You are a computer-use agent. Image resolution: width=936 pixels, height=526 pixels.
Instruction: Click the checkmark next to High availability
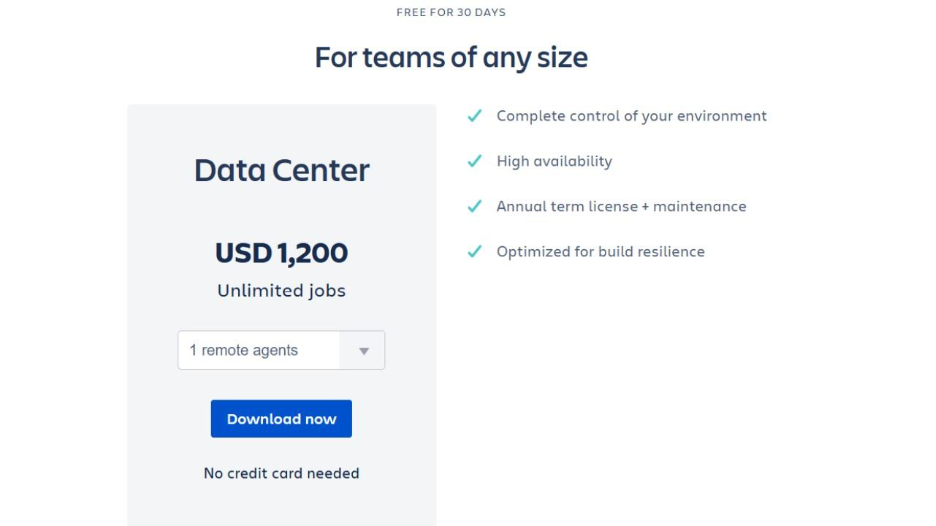click(475, 161)
